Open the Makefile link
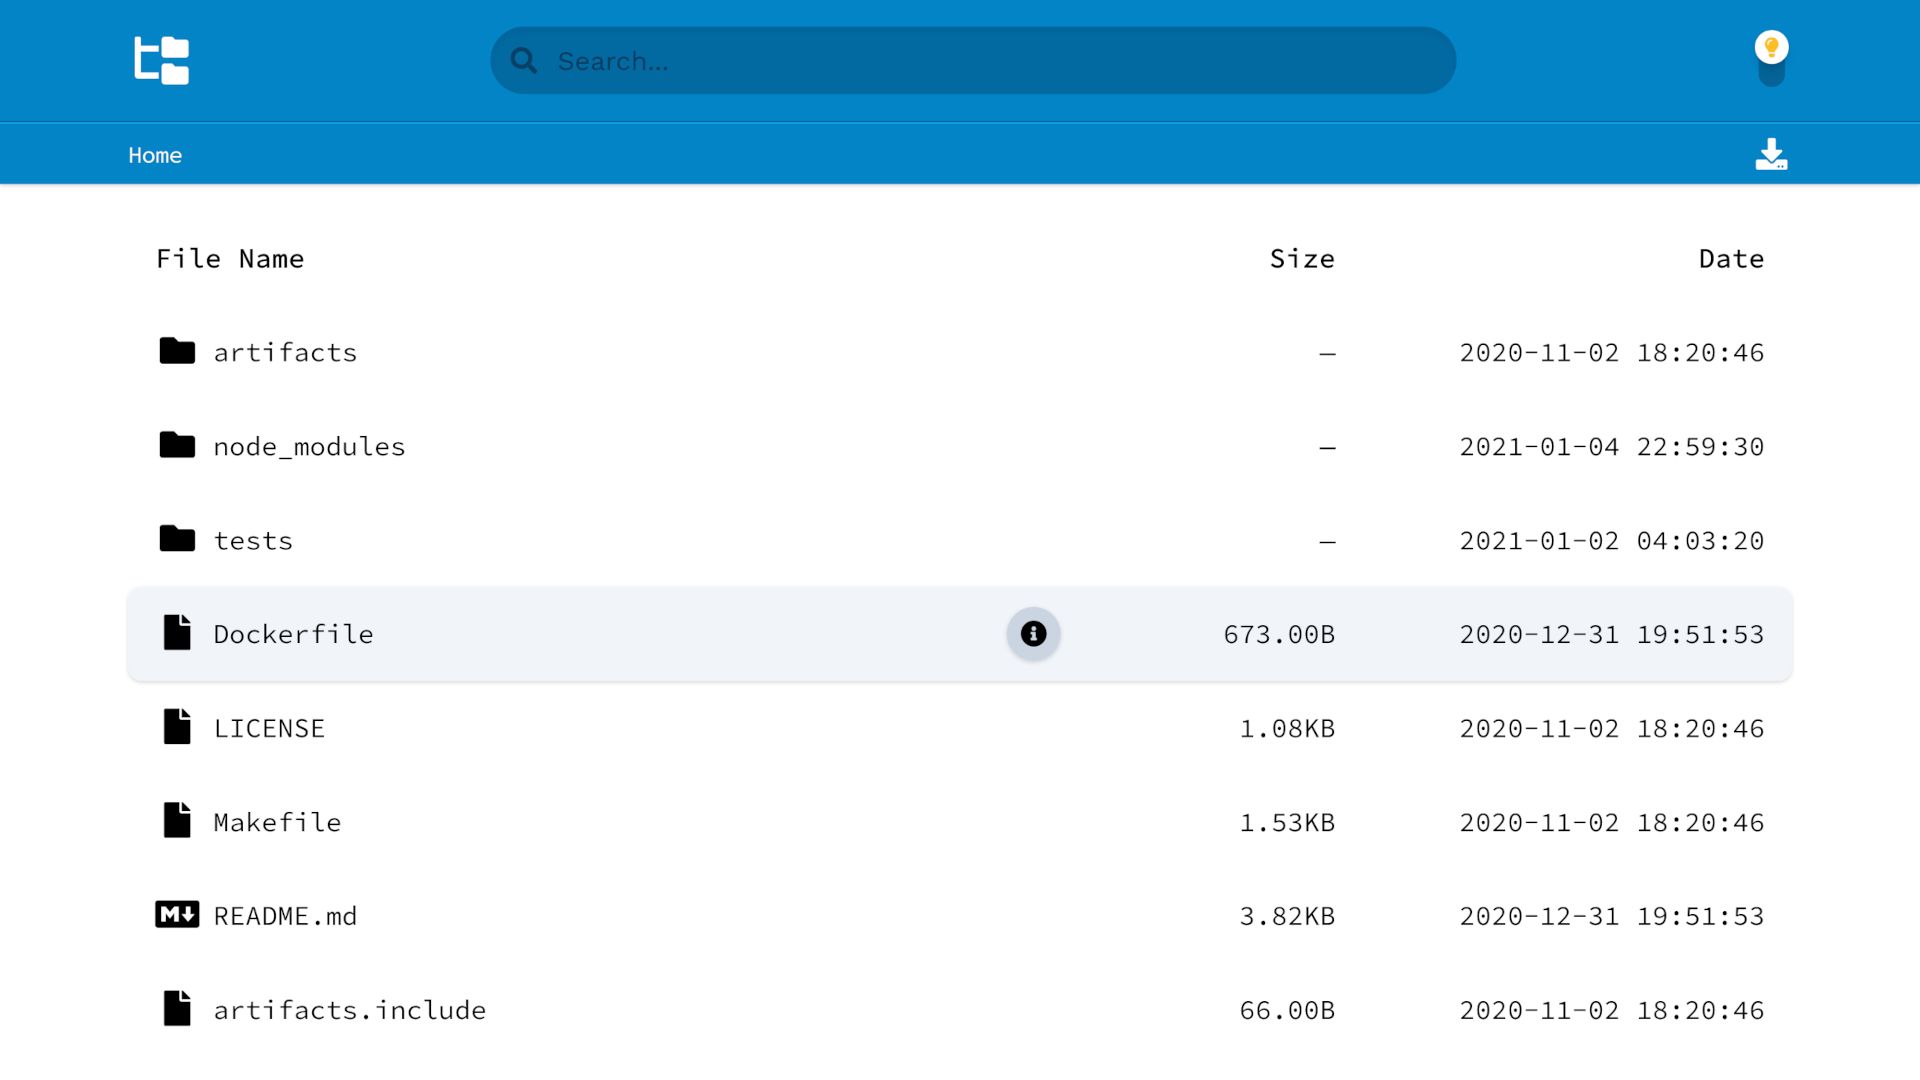 (x=277, y=823)
